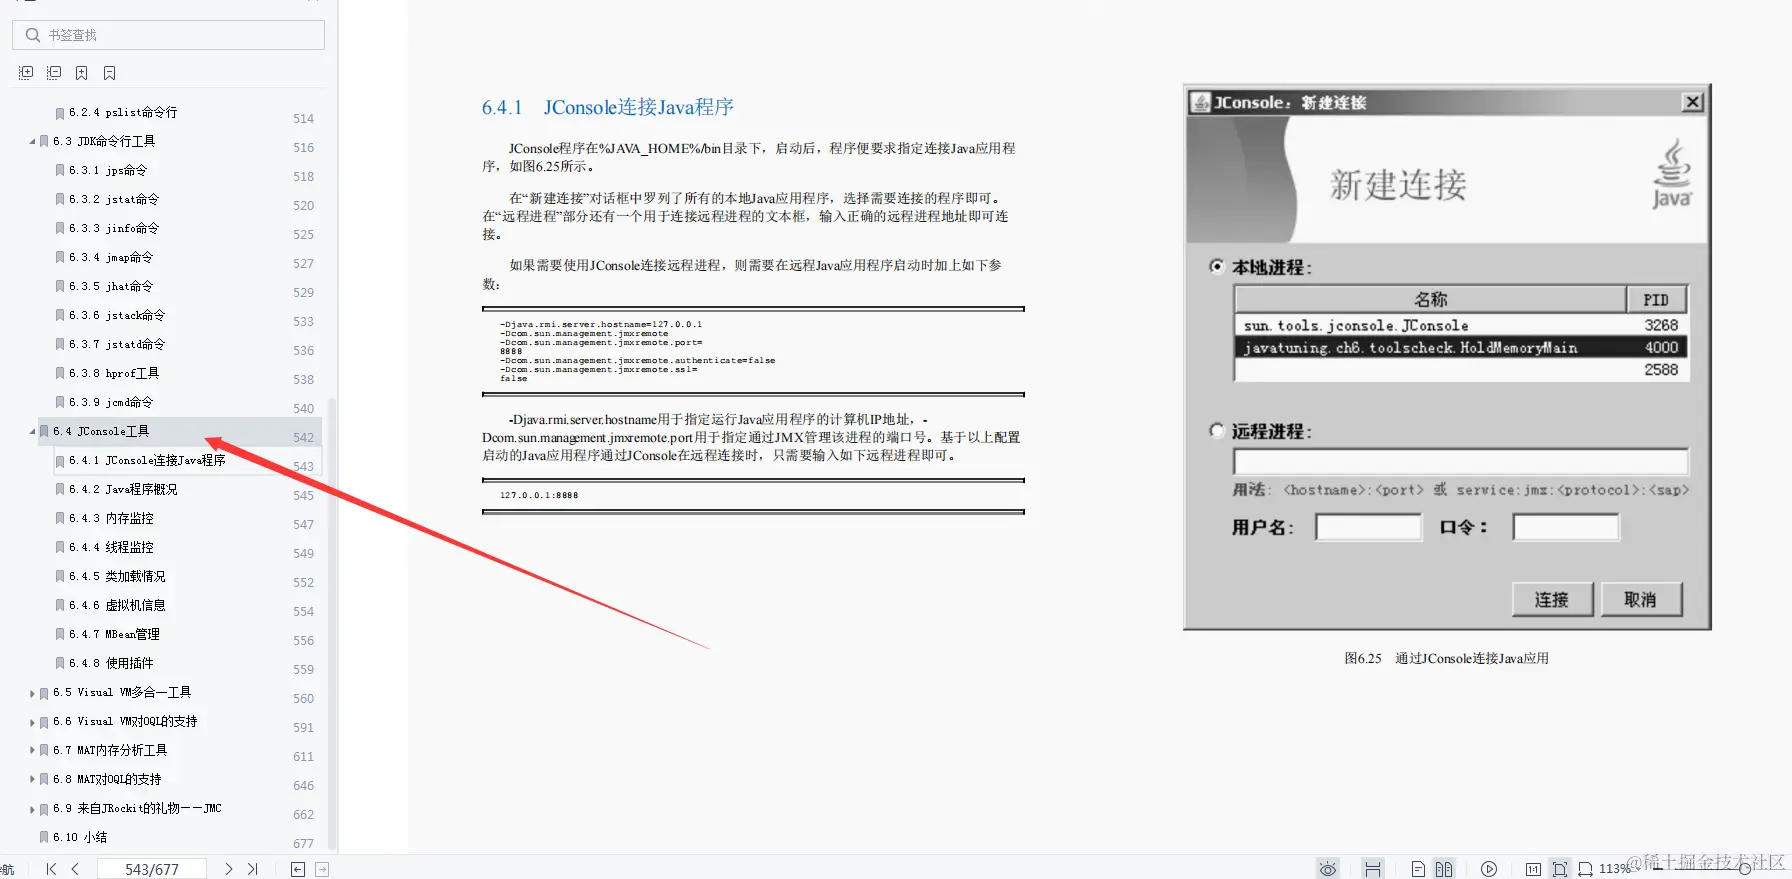Start slideshow playback with the play icon
The image size is (1792, 879).
click(1489, 869)
